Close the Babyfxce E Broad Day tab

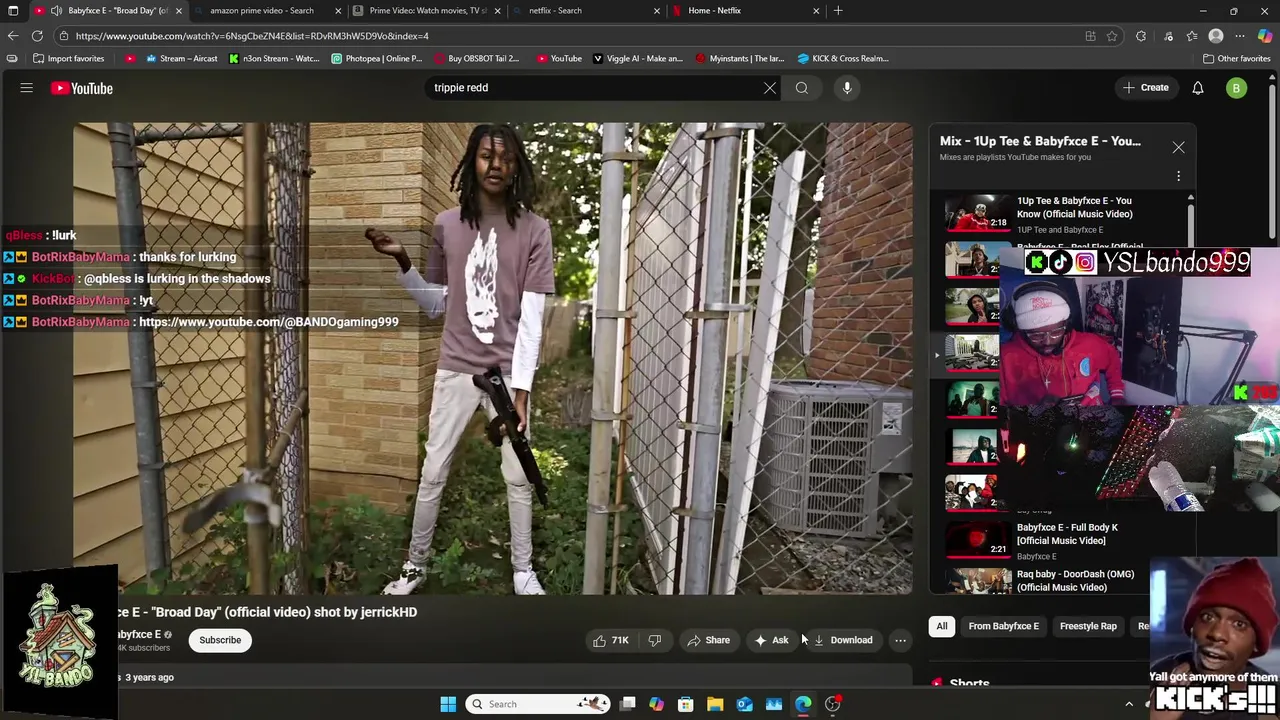(x=179, y=11)
